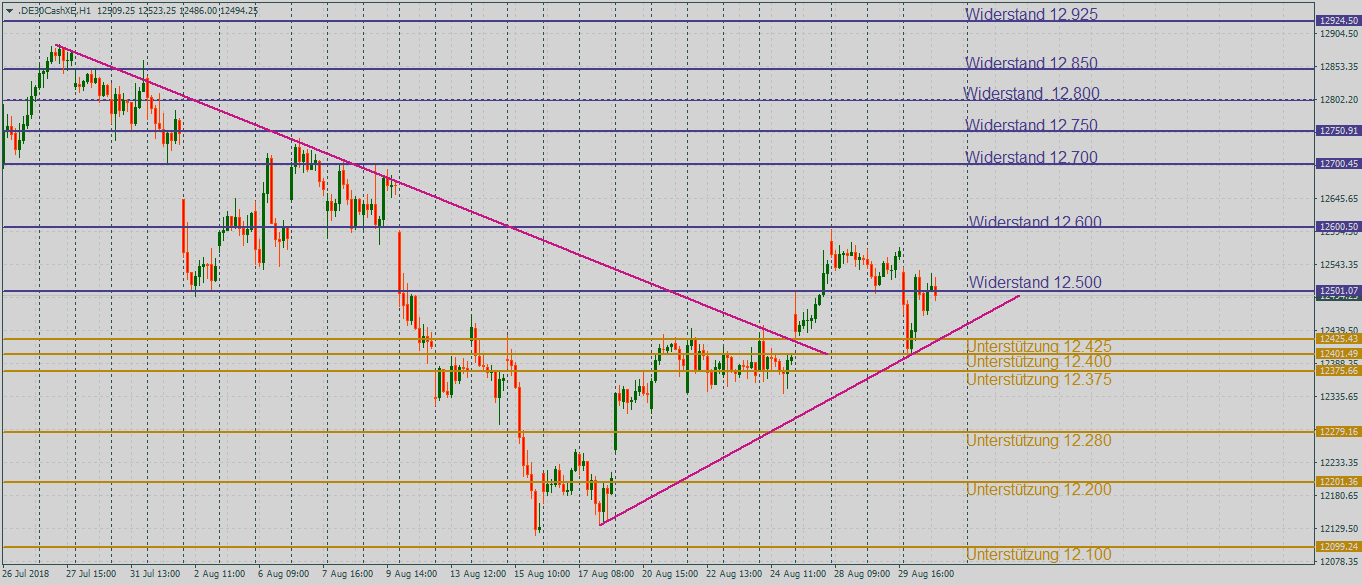Select the Unterstützung 12.425 label
This screenshot has width=1362, height=585.
(x=1039, y=346)
